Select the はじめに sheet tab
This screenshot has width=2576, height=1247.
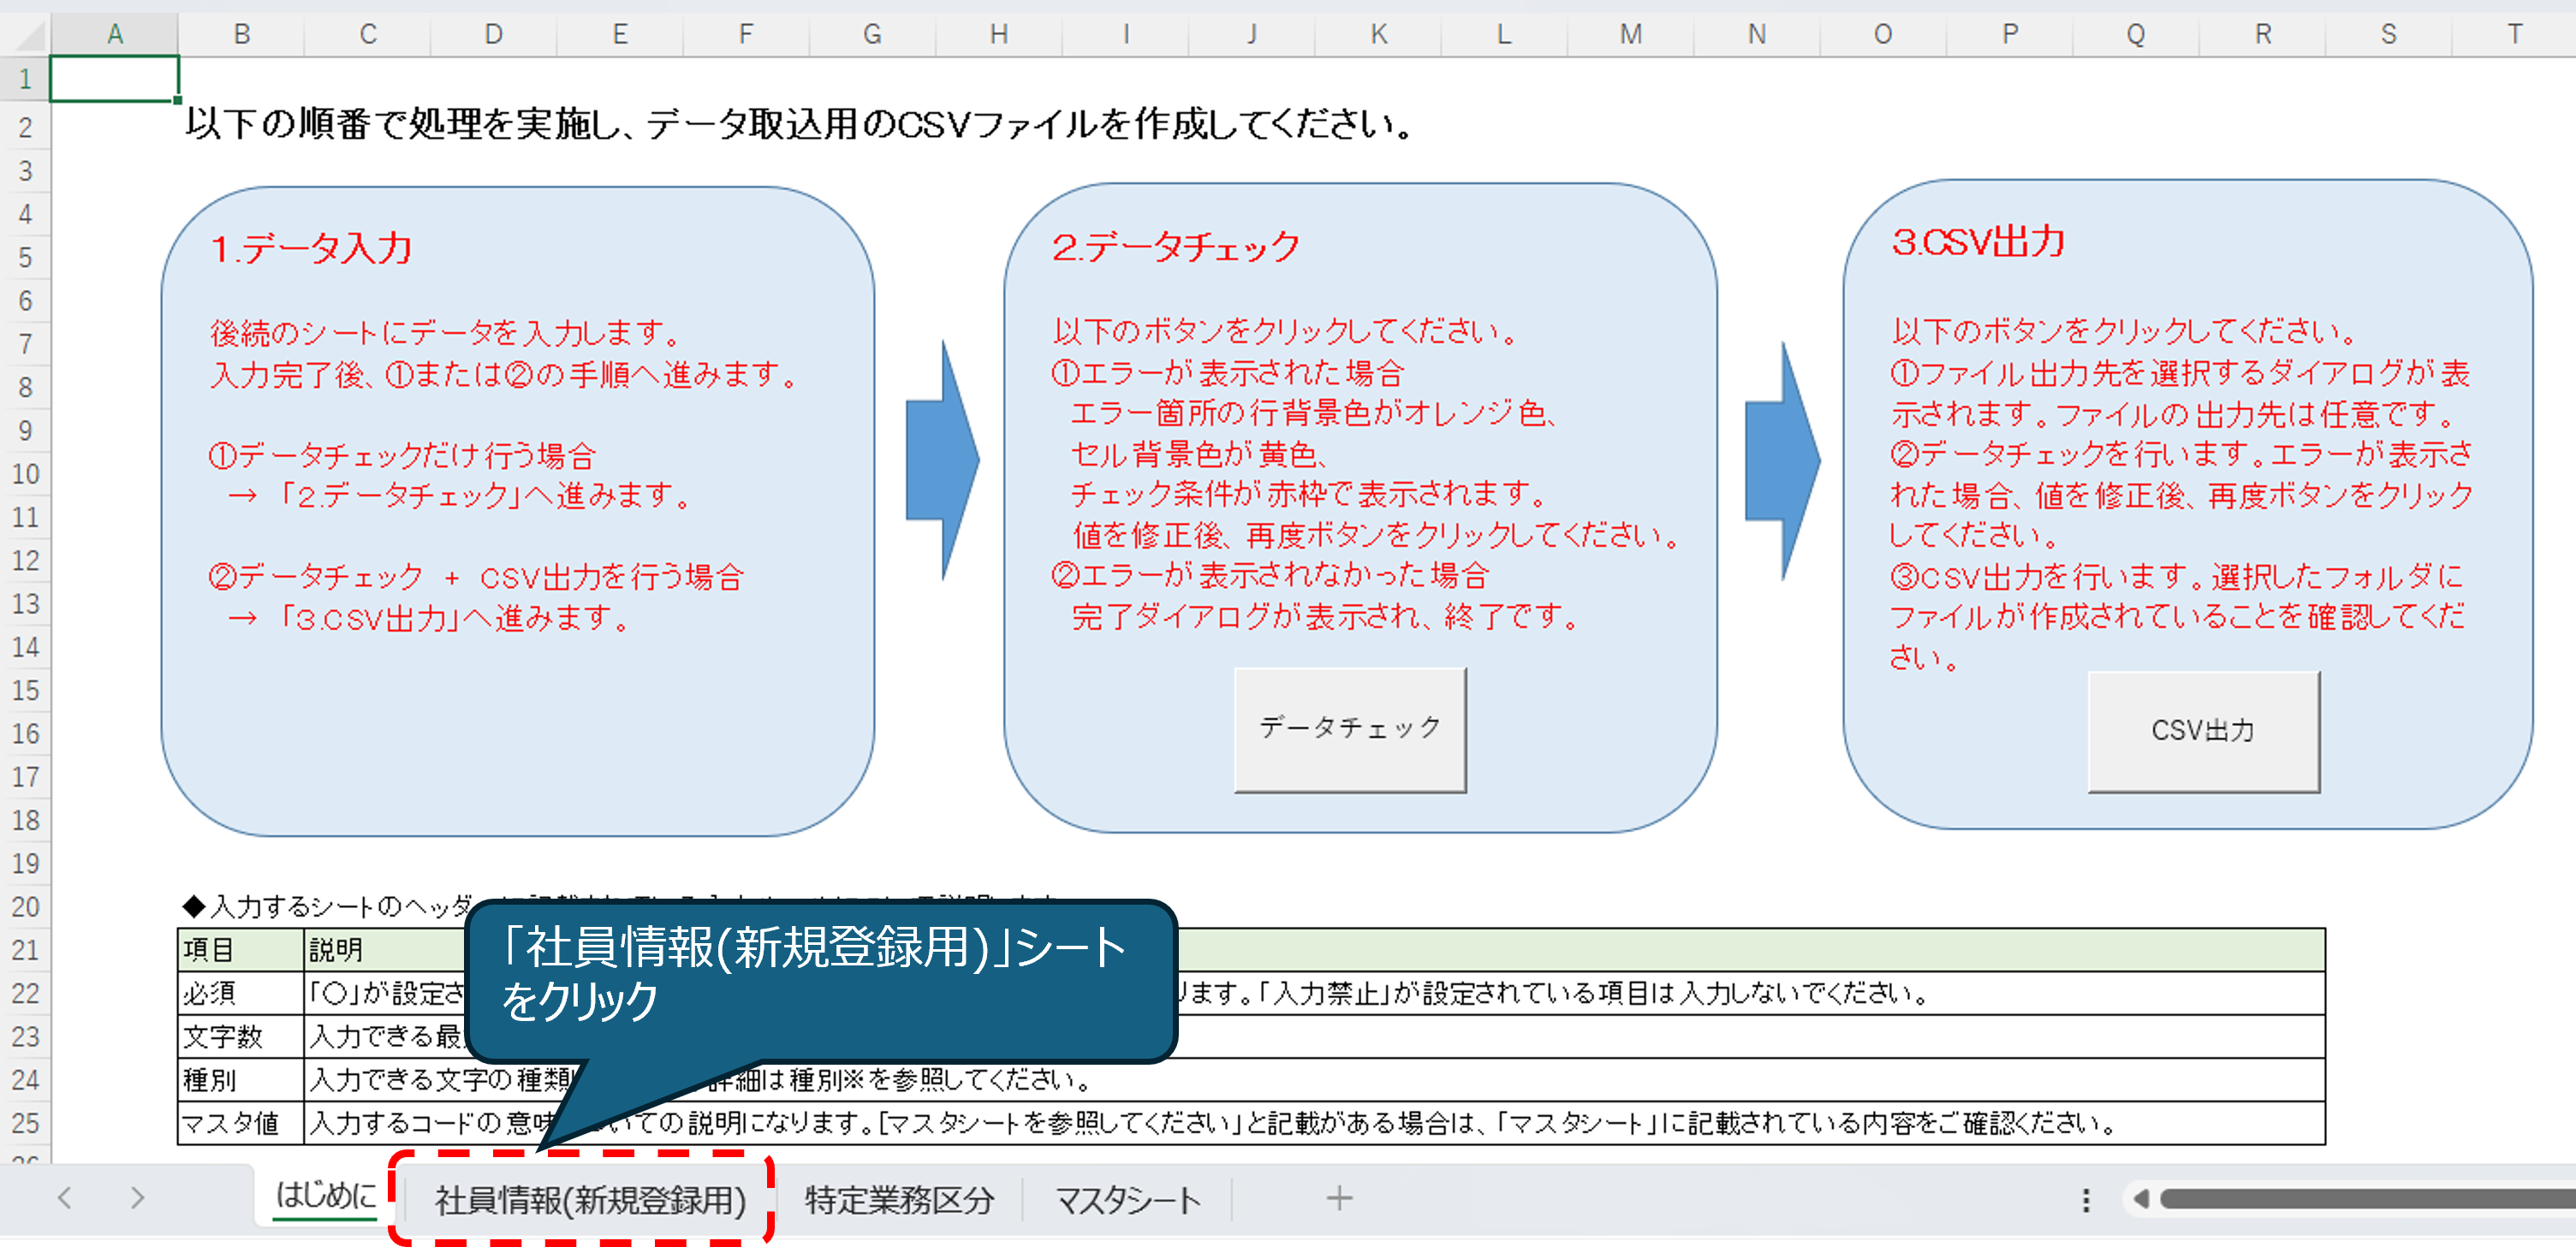tap(325, 1195)
